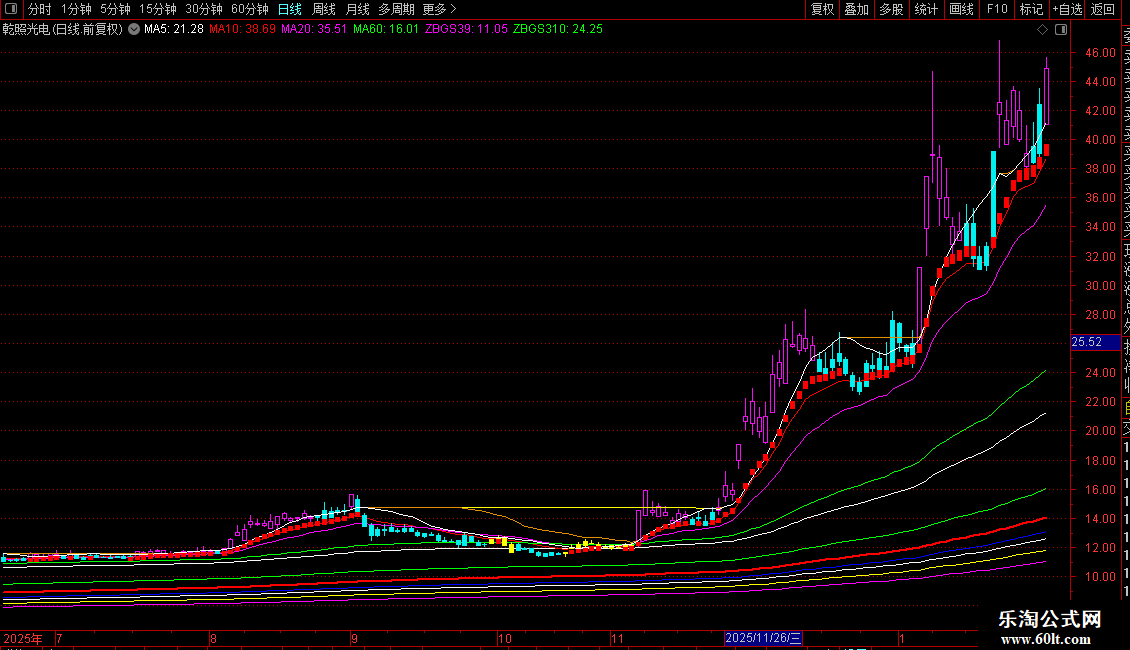
Task: Click the left panel toggle icon
Action: pos(12,9)
